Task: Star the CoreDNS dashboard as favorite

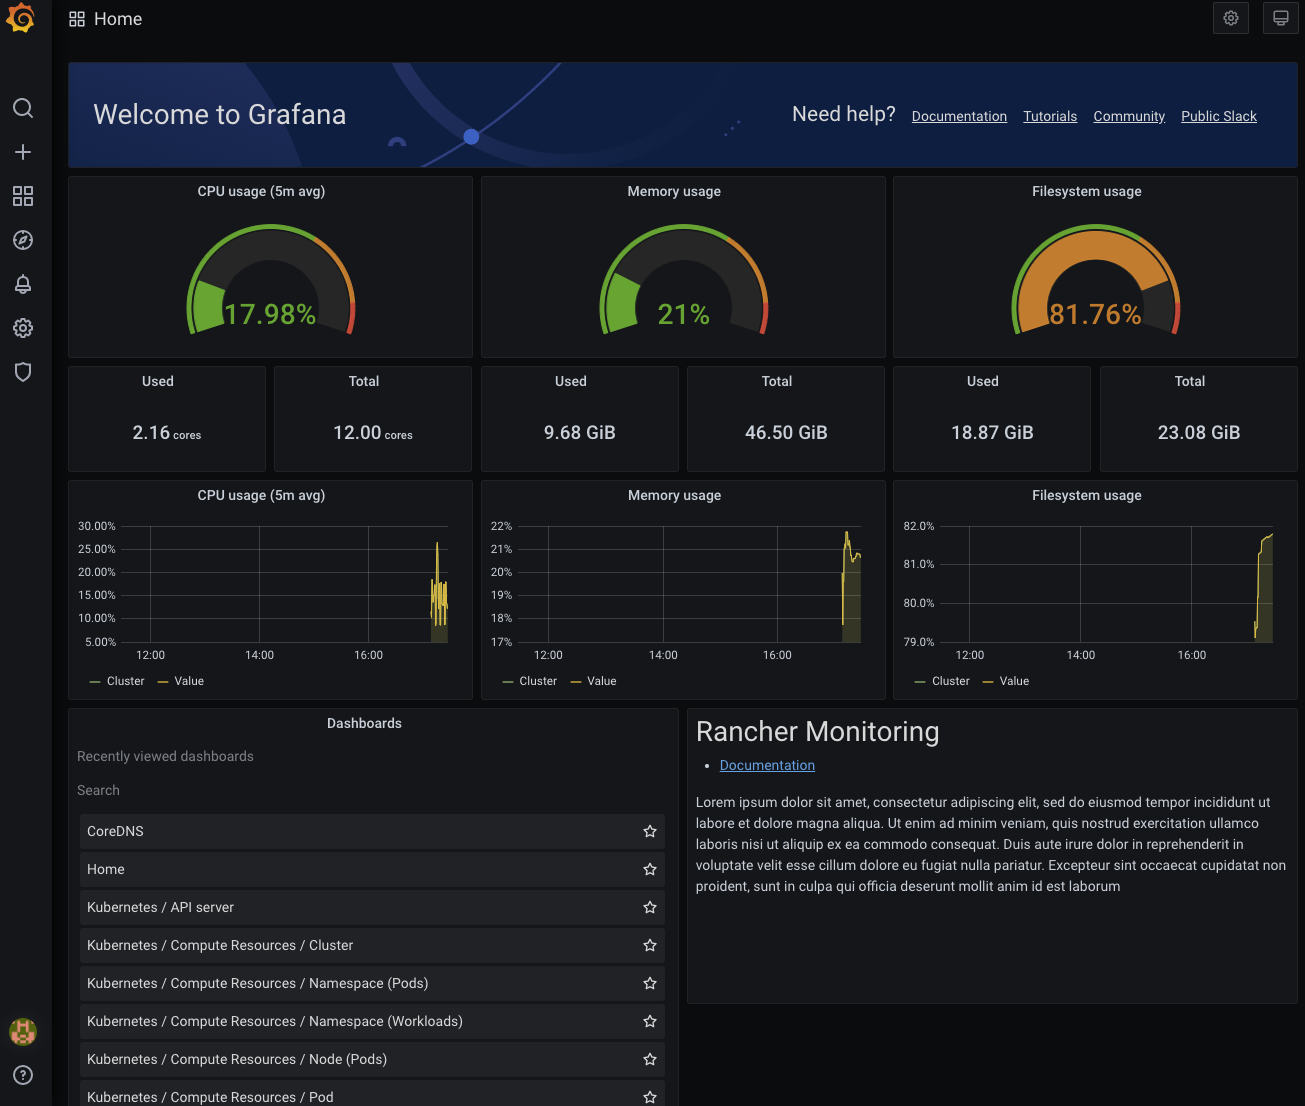Action: click(649, 831)
